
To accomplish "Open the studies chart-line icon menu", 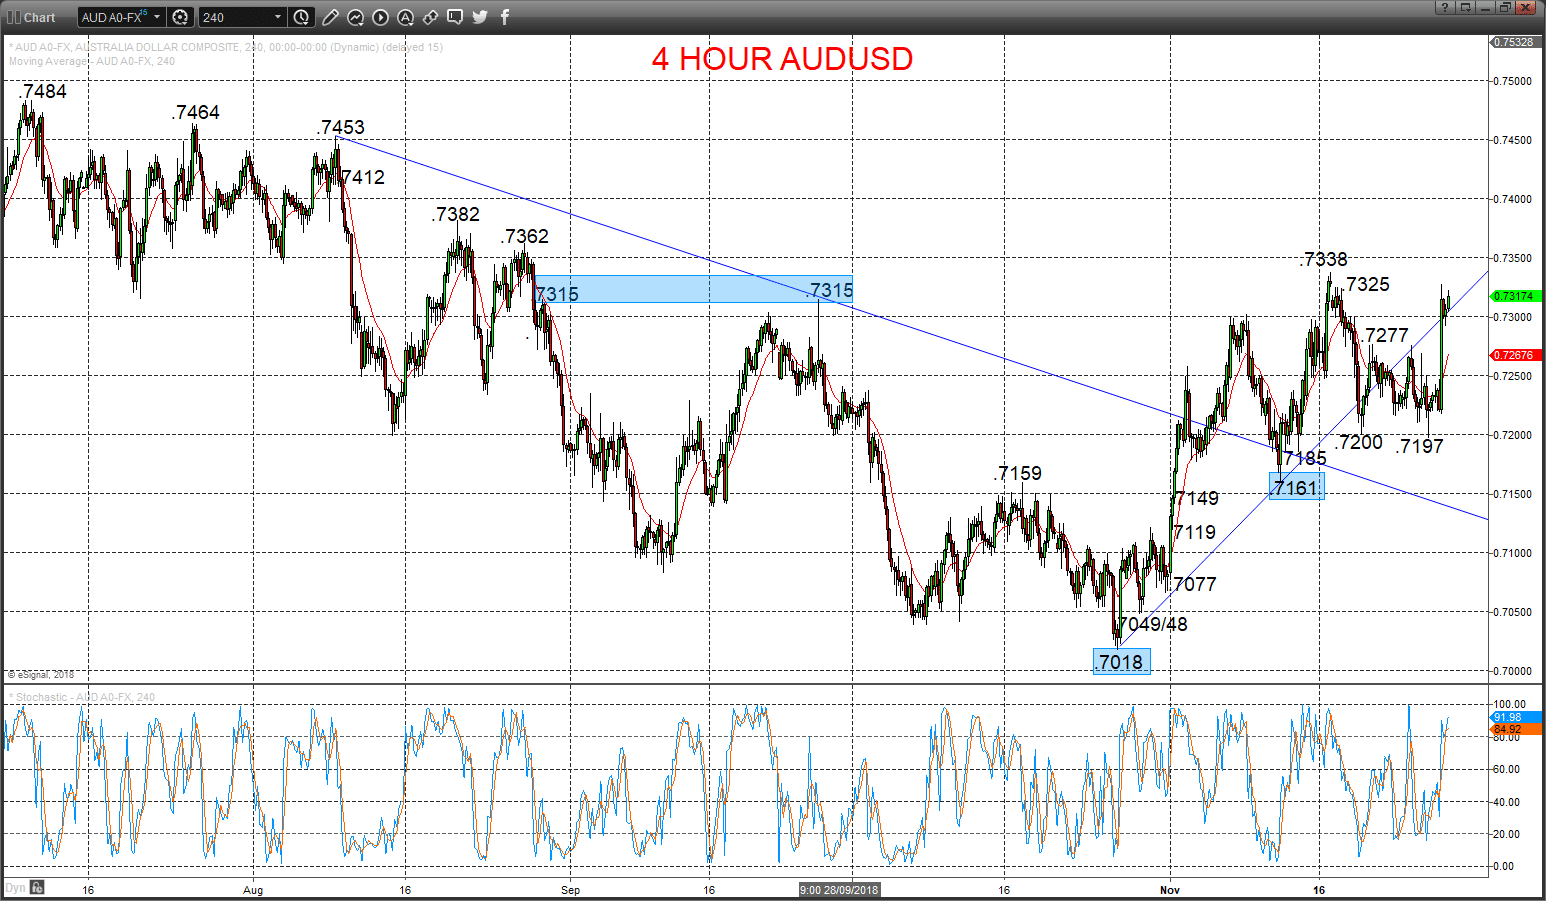I will tap(355, 17).
